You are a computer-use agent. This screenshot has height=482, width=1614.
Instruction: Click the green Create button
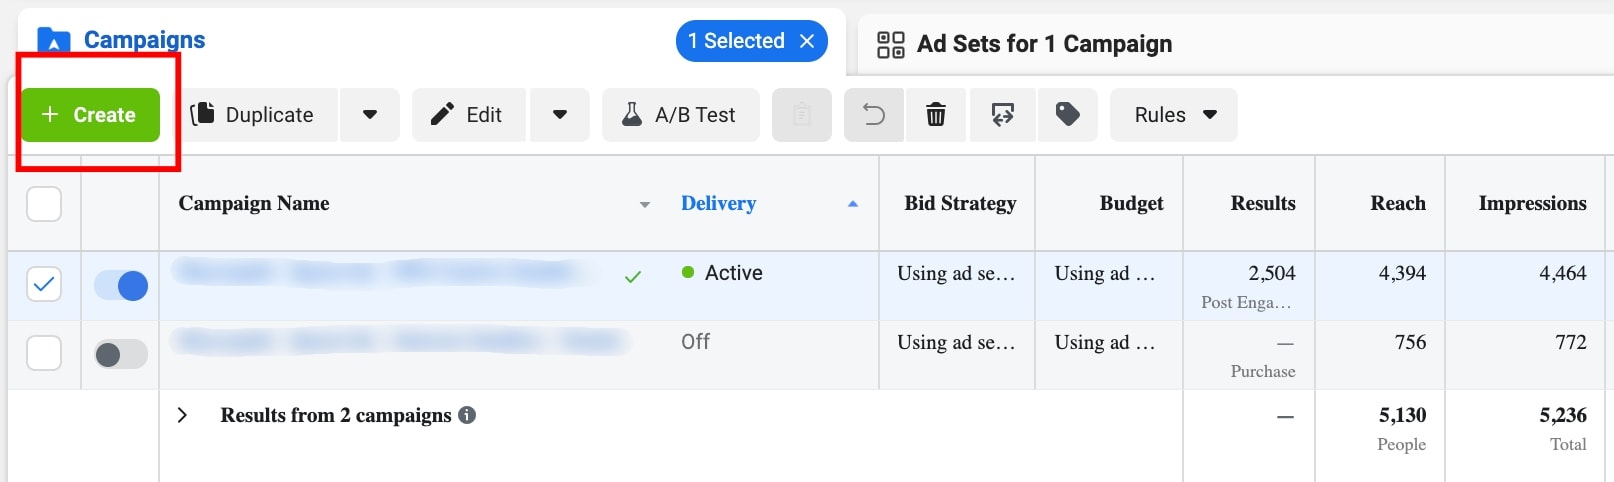(90, 115)
